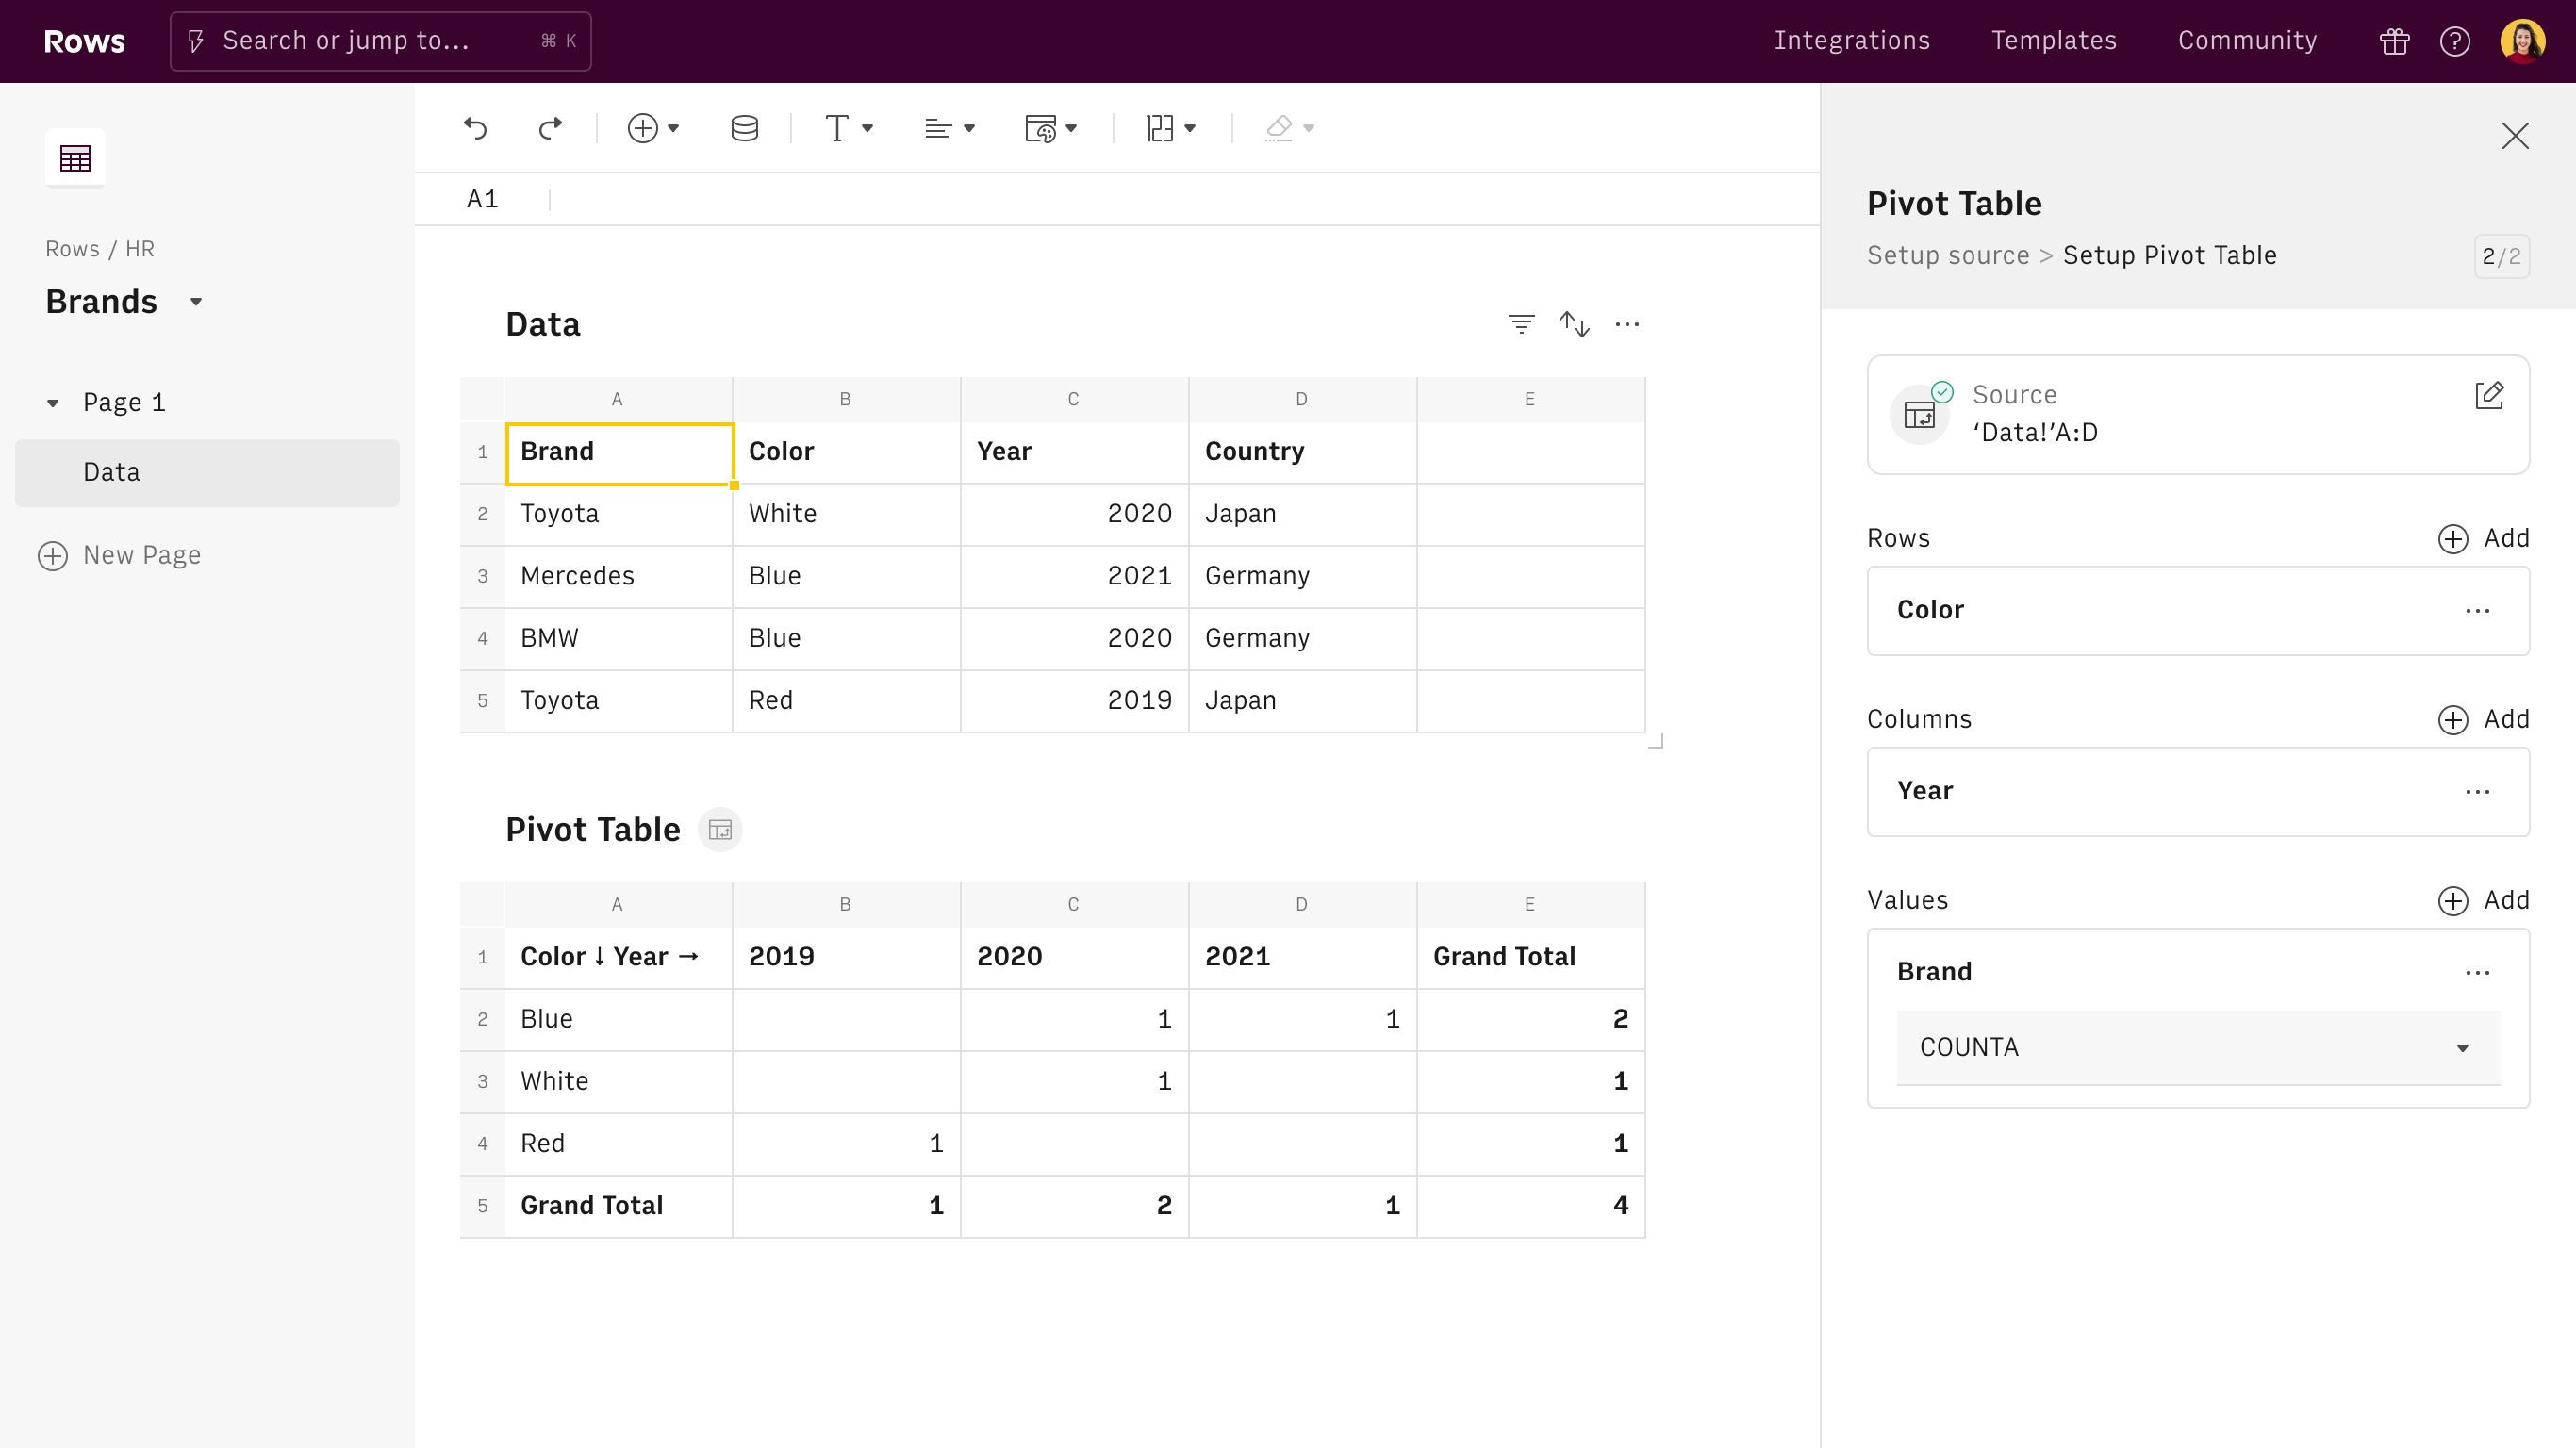Image resolution: width=2576 pixels, height=1448 pixels.
Task: Collapse the Page 1 tree item
Action: tap(53, 403)
